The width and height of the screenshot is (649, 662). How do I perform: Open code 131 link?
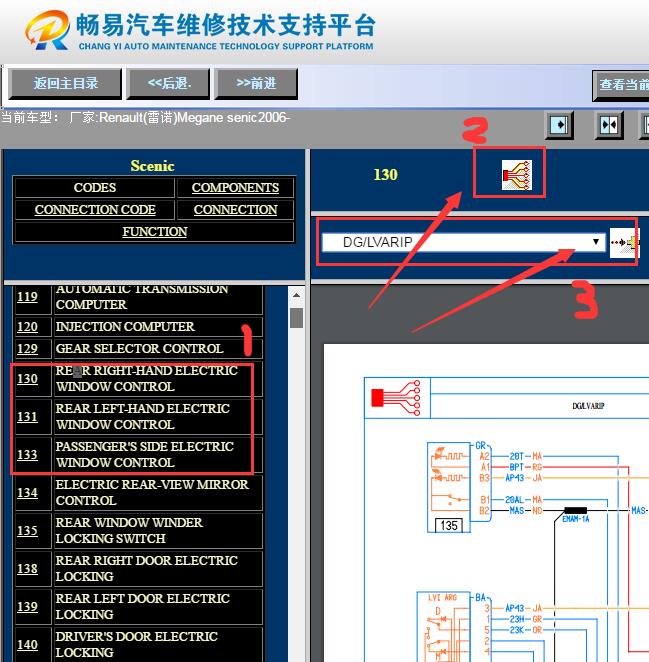27,417
